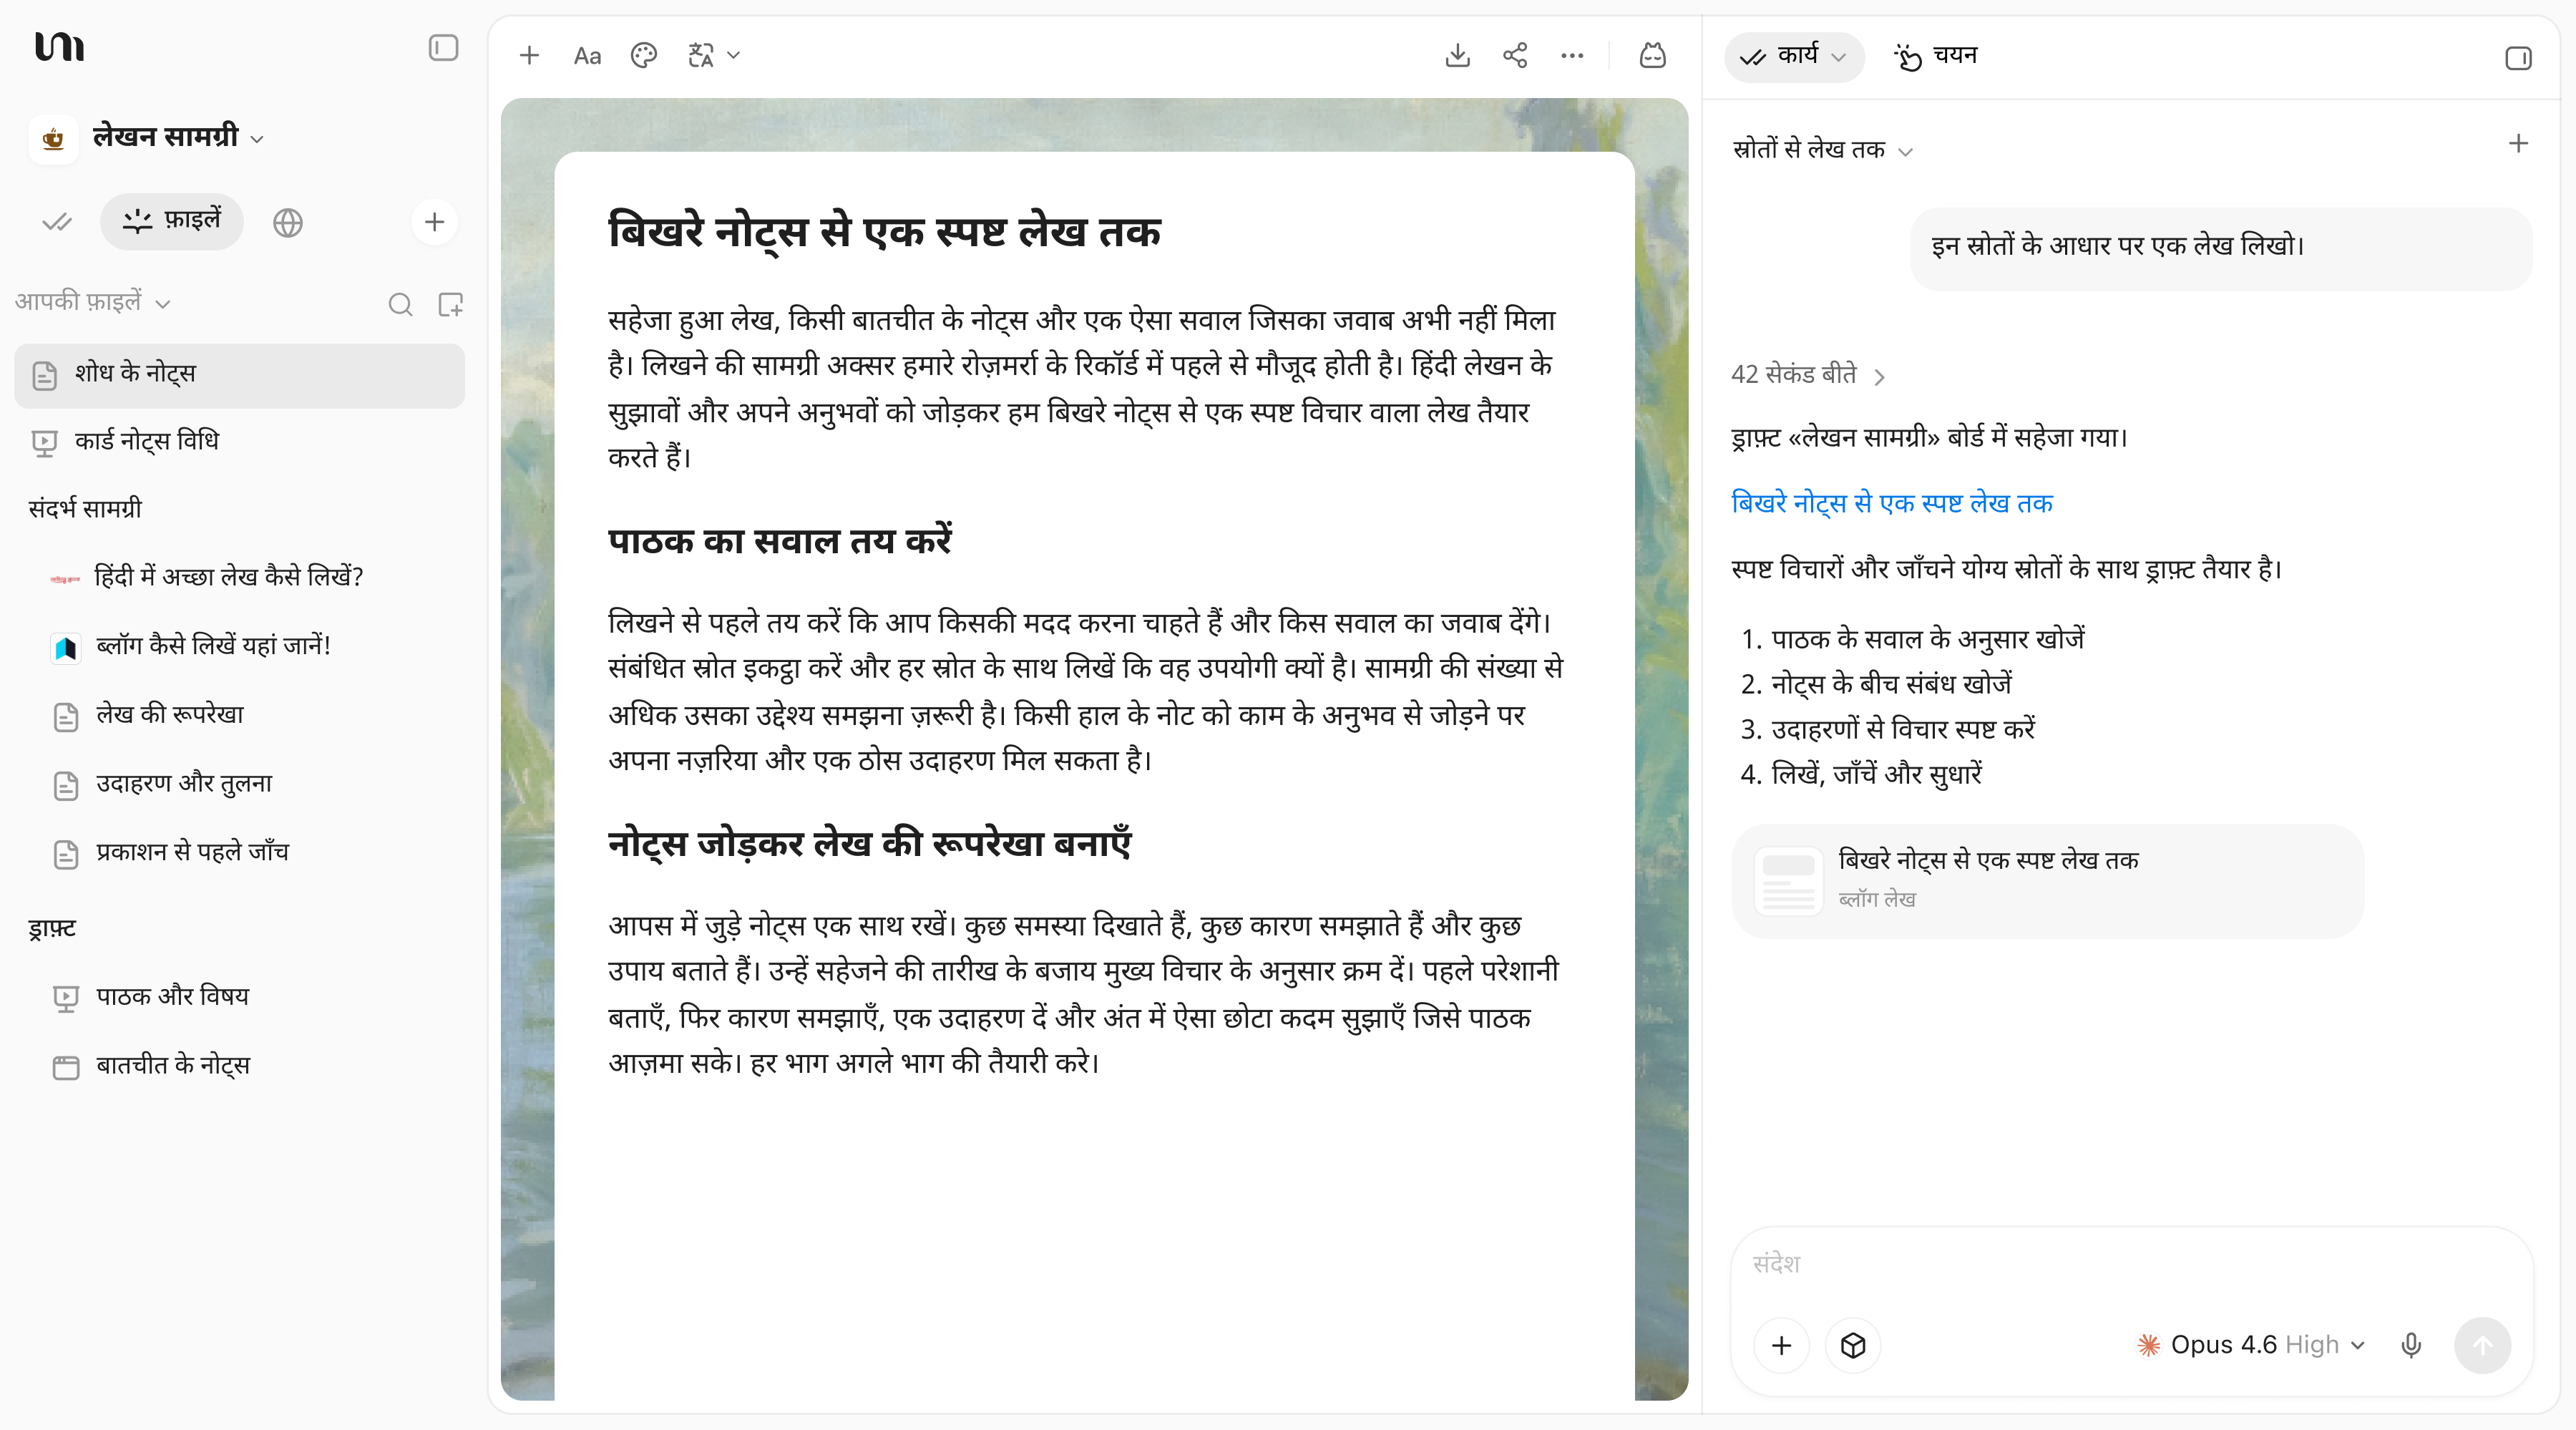Click the attachment plus button in message box
Image resolution: width=2576 pixels, height=1430 pixels.
(1781, 1345)
